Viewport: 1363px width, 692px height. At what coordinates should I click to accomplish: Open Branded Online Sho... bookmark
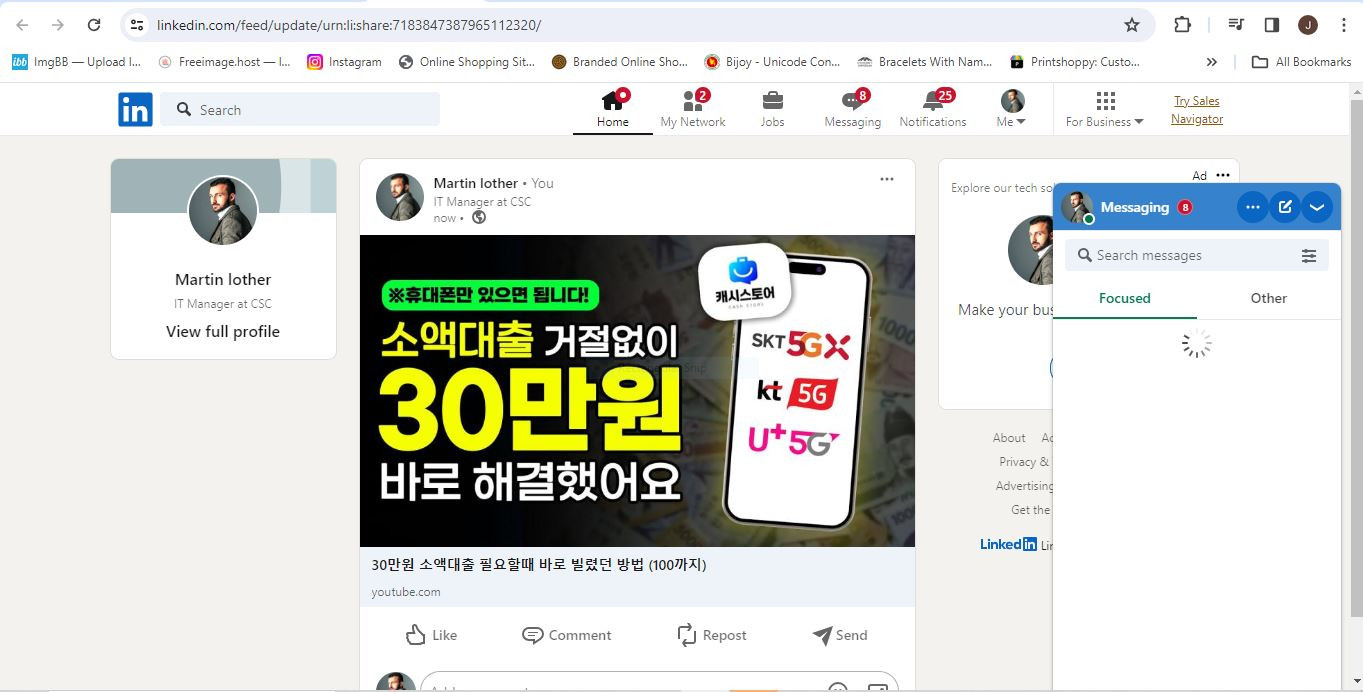click(x=619, y=62)
